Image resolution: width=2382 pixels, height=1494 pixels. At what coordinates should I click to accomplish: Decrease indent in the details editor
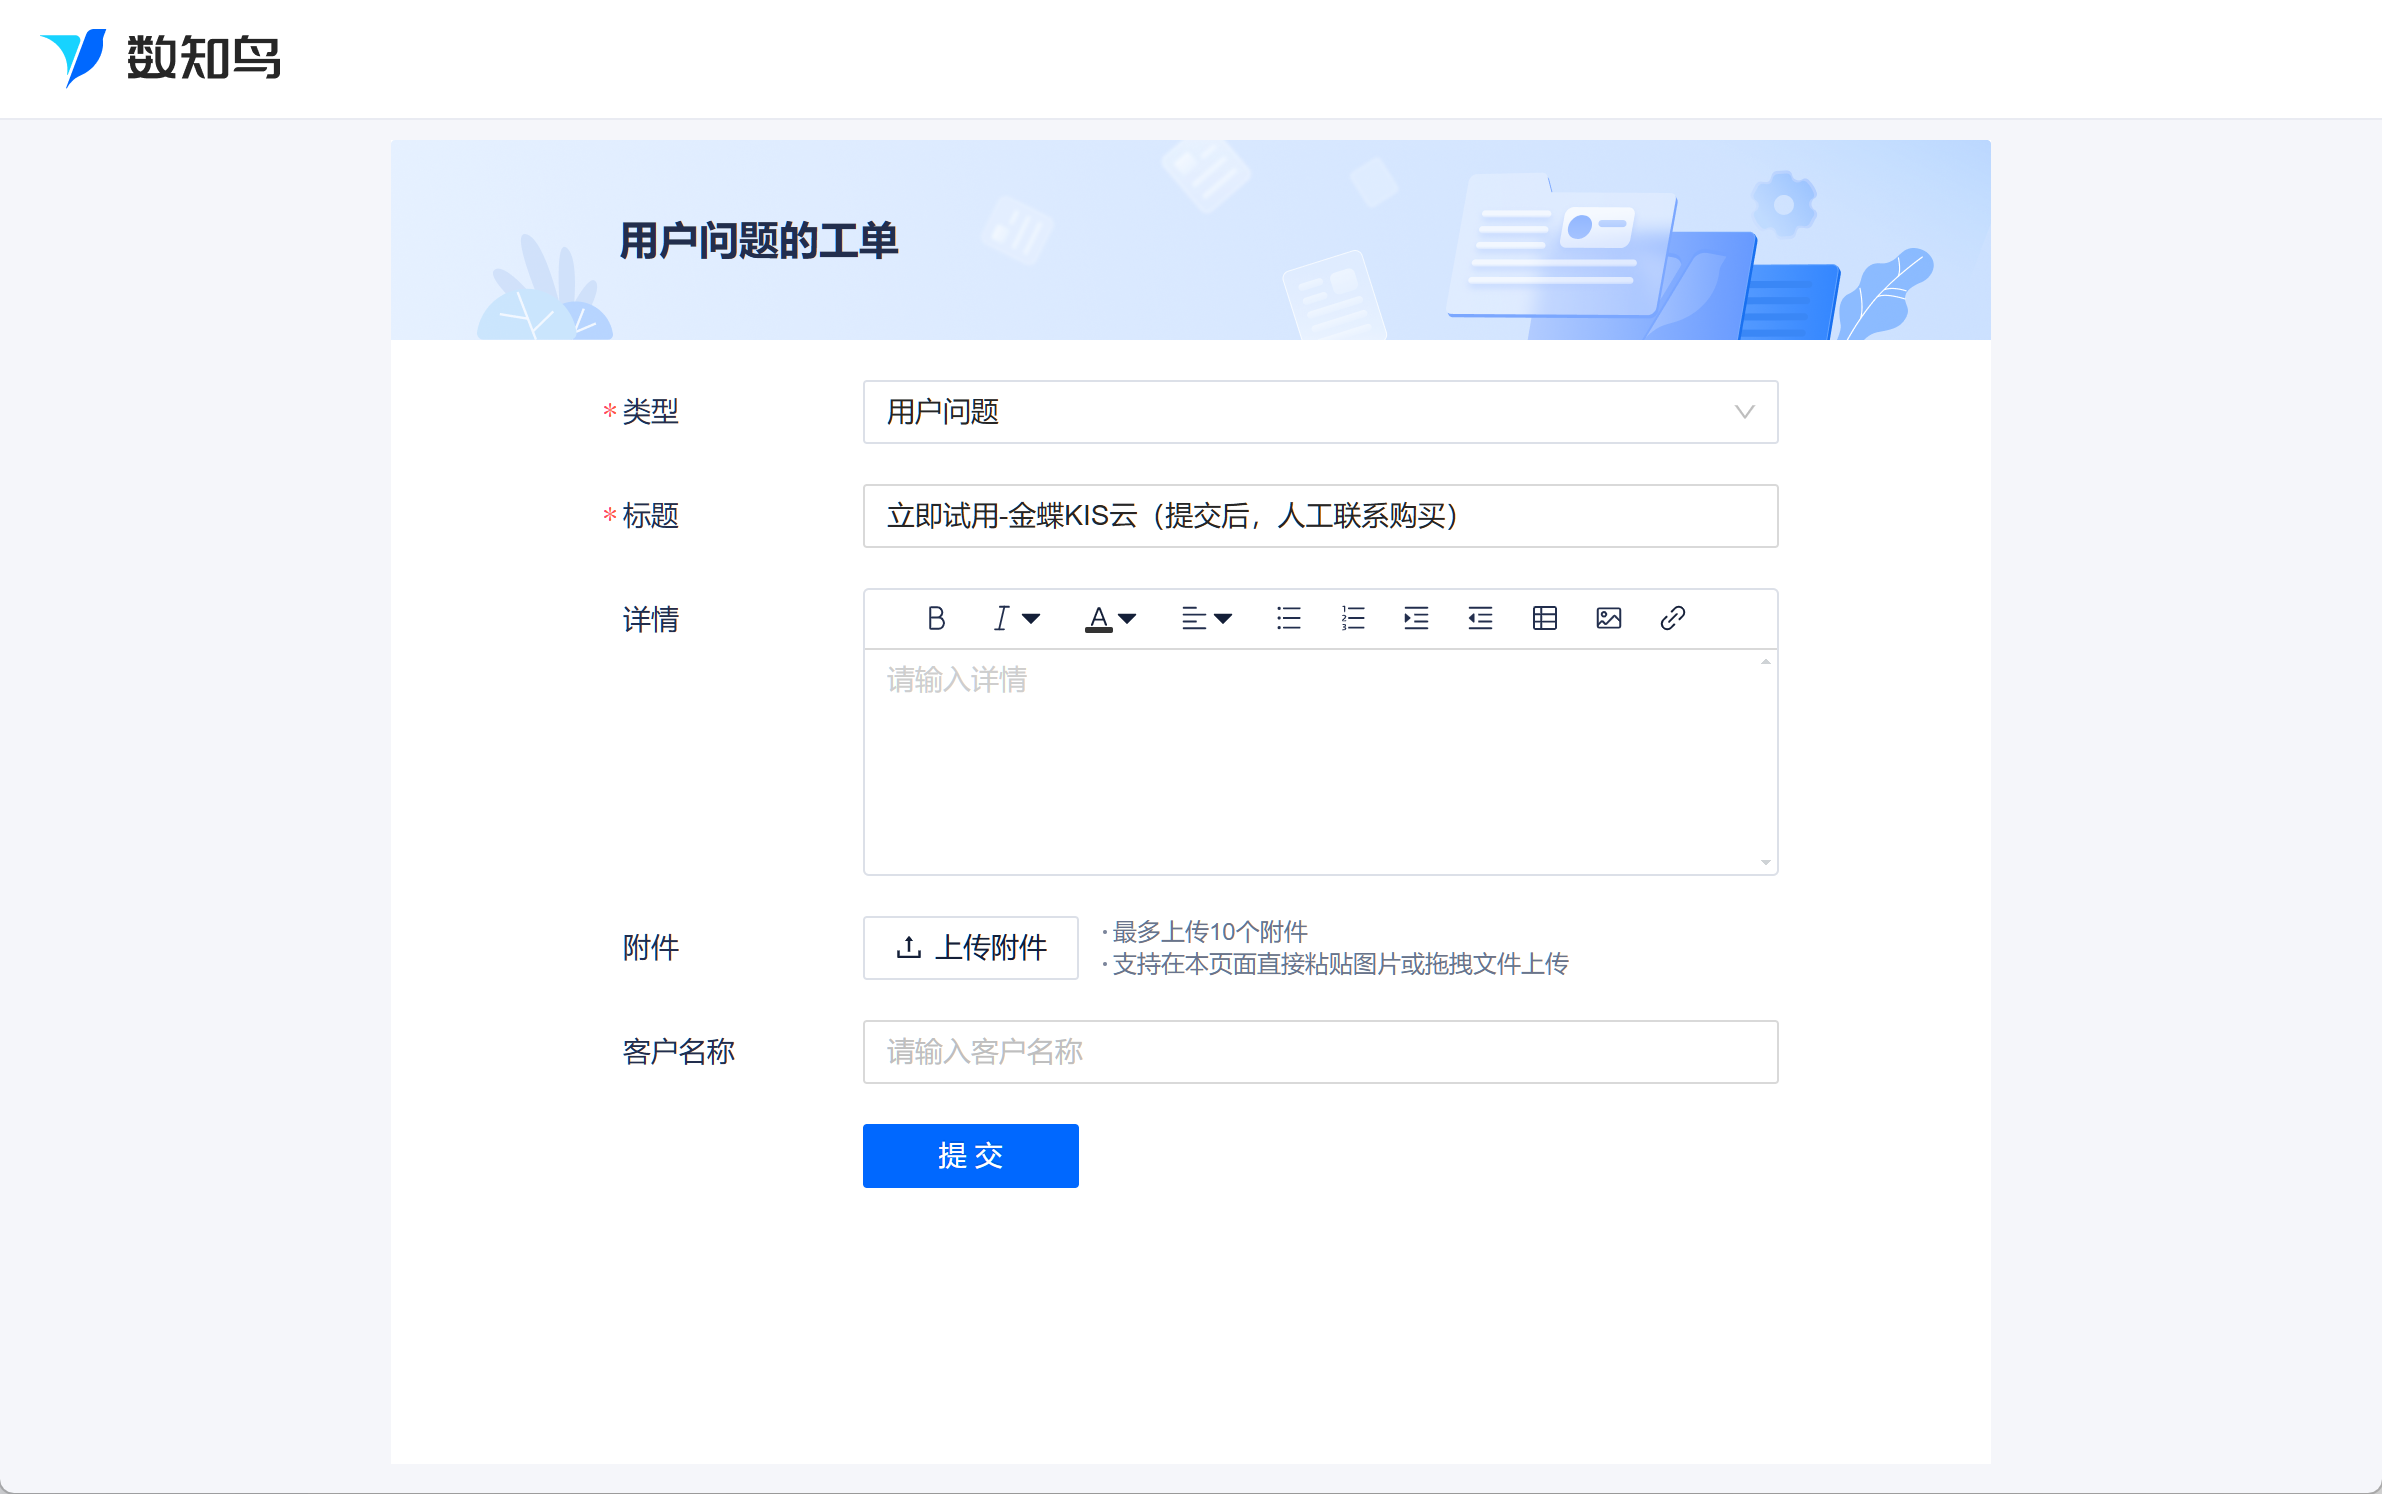(1480, 618)
